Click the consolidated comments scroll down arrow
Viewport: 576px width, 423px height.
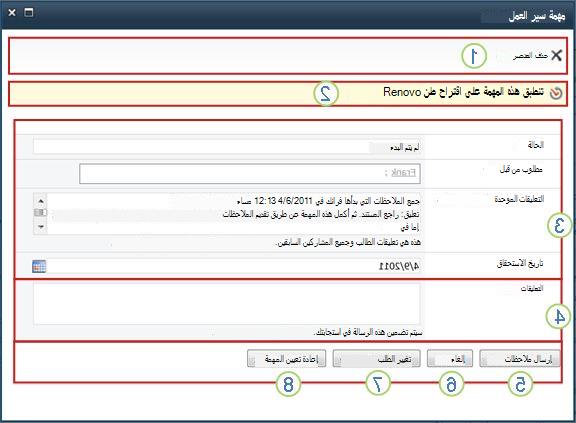pyautogui.click(x=41, y=227)
